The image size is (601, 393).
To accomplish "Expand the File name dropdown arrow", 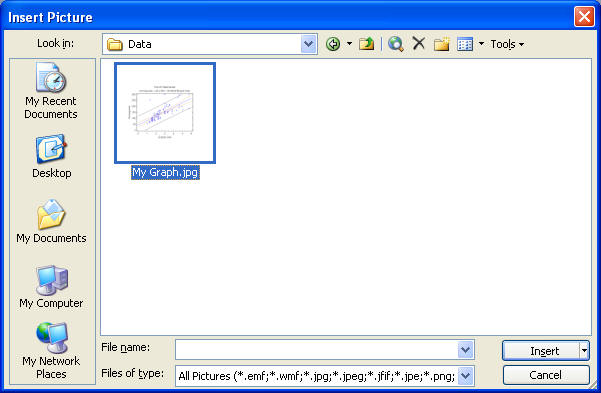I will pos(465,350).
